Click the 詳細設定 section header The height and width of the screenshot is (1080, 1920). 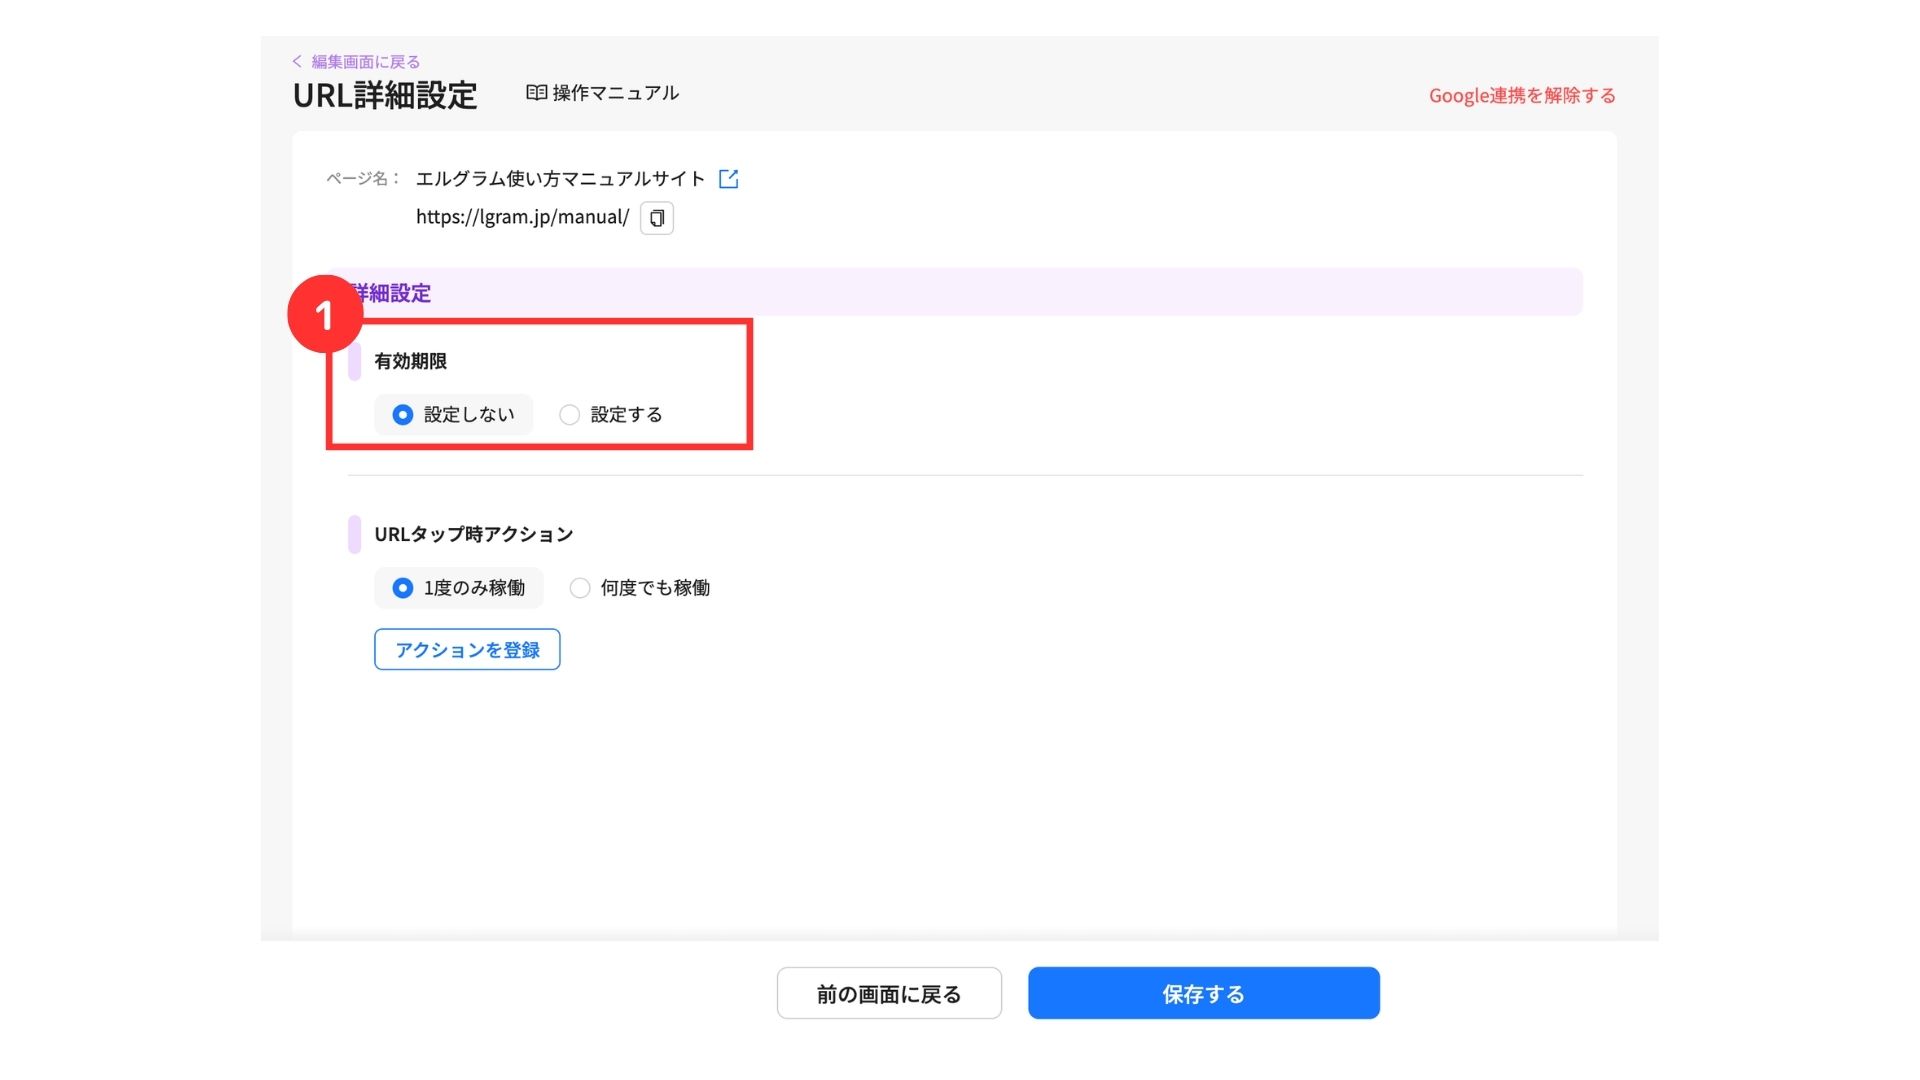point(400,293)
